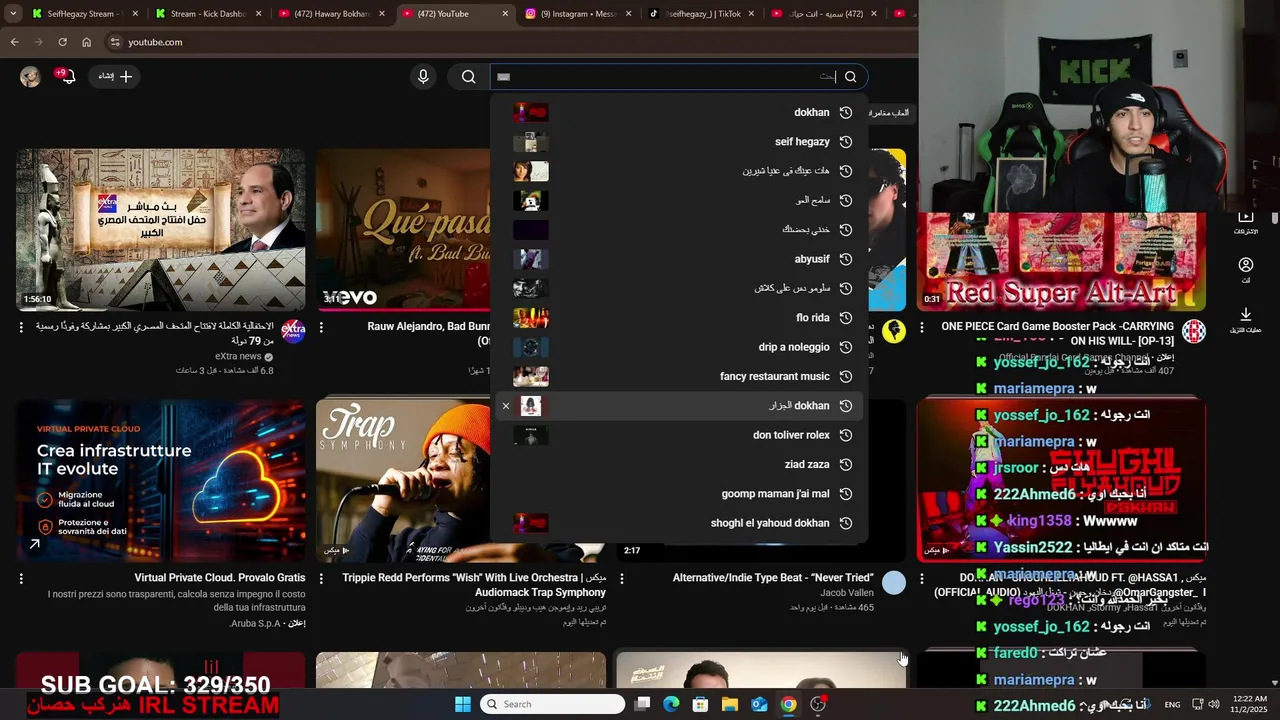Viewport: 1280px width, 720px height.
Task: Select 'fancy restaurant music' suggestion
Action: coord(680,376)
